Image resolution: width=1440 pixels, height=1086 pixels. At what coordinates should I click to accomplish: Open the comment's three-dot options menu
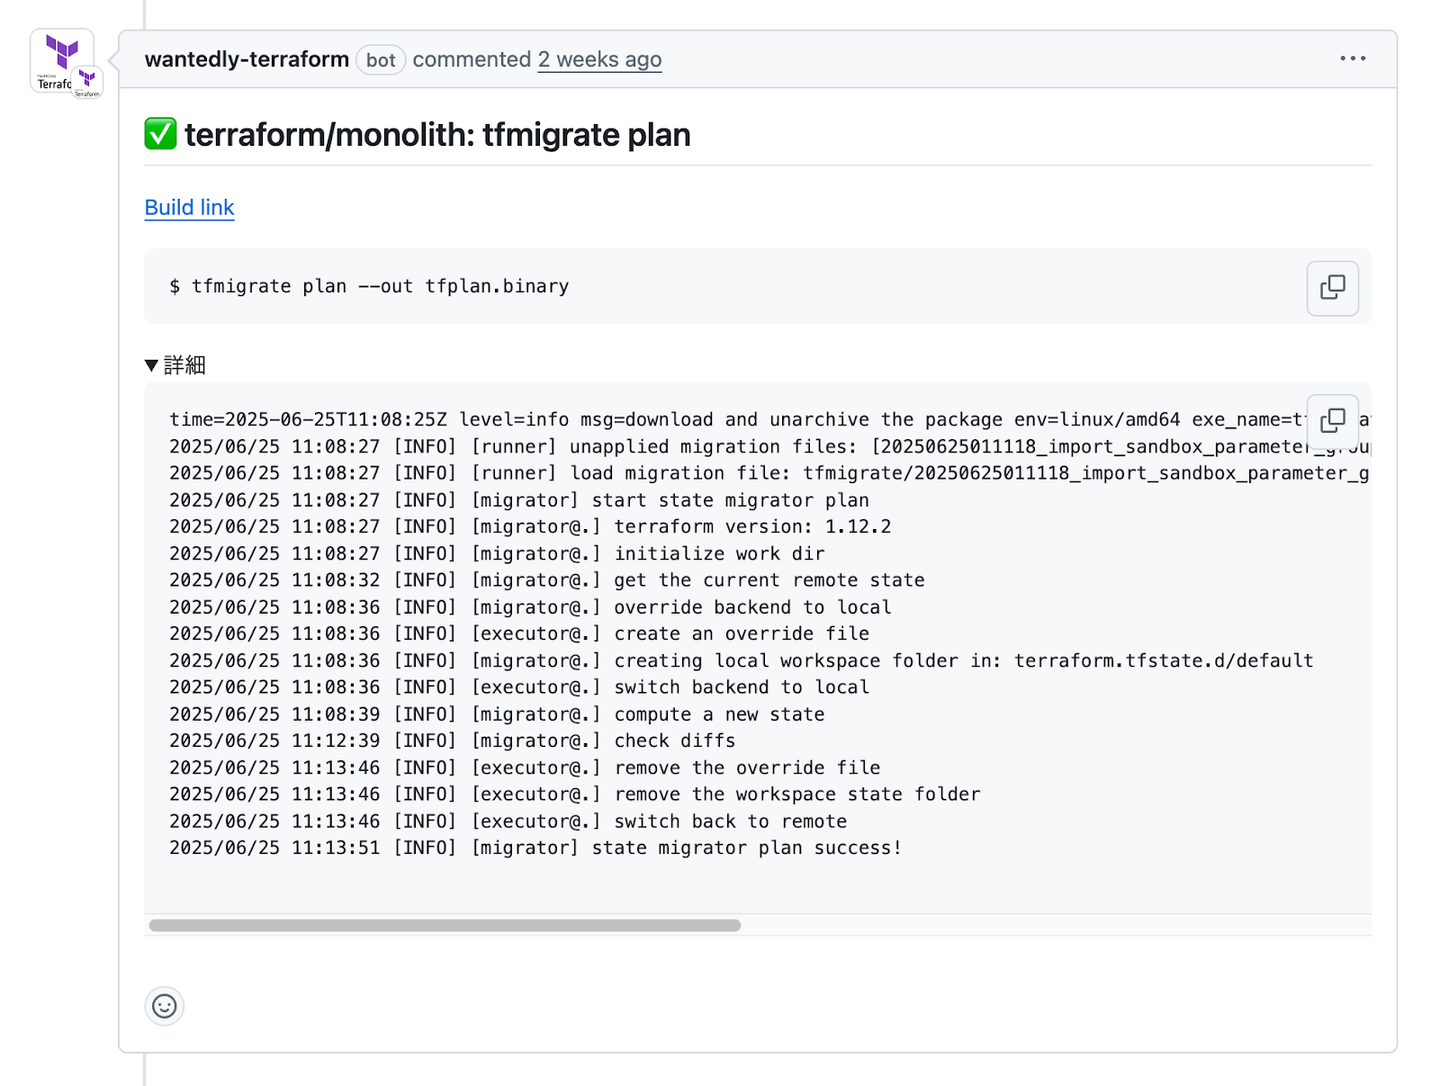[x=1352, y=59]
